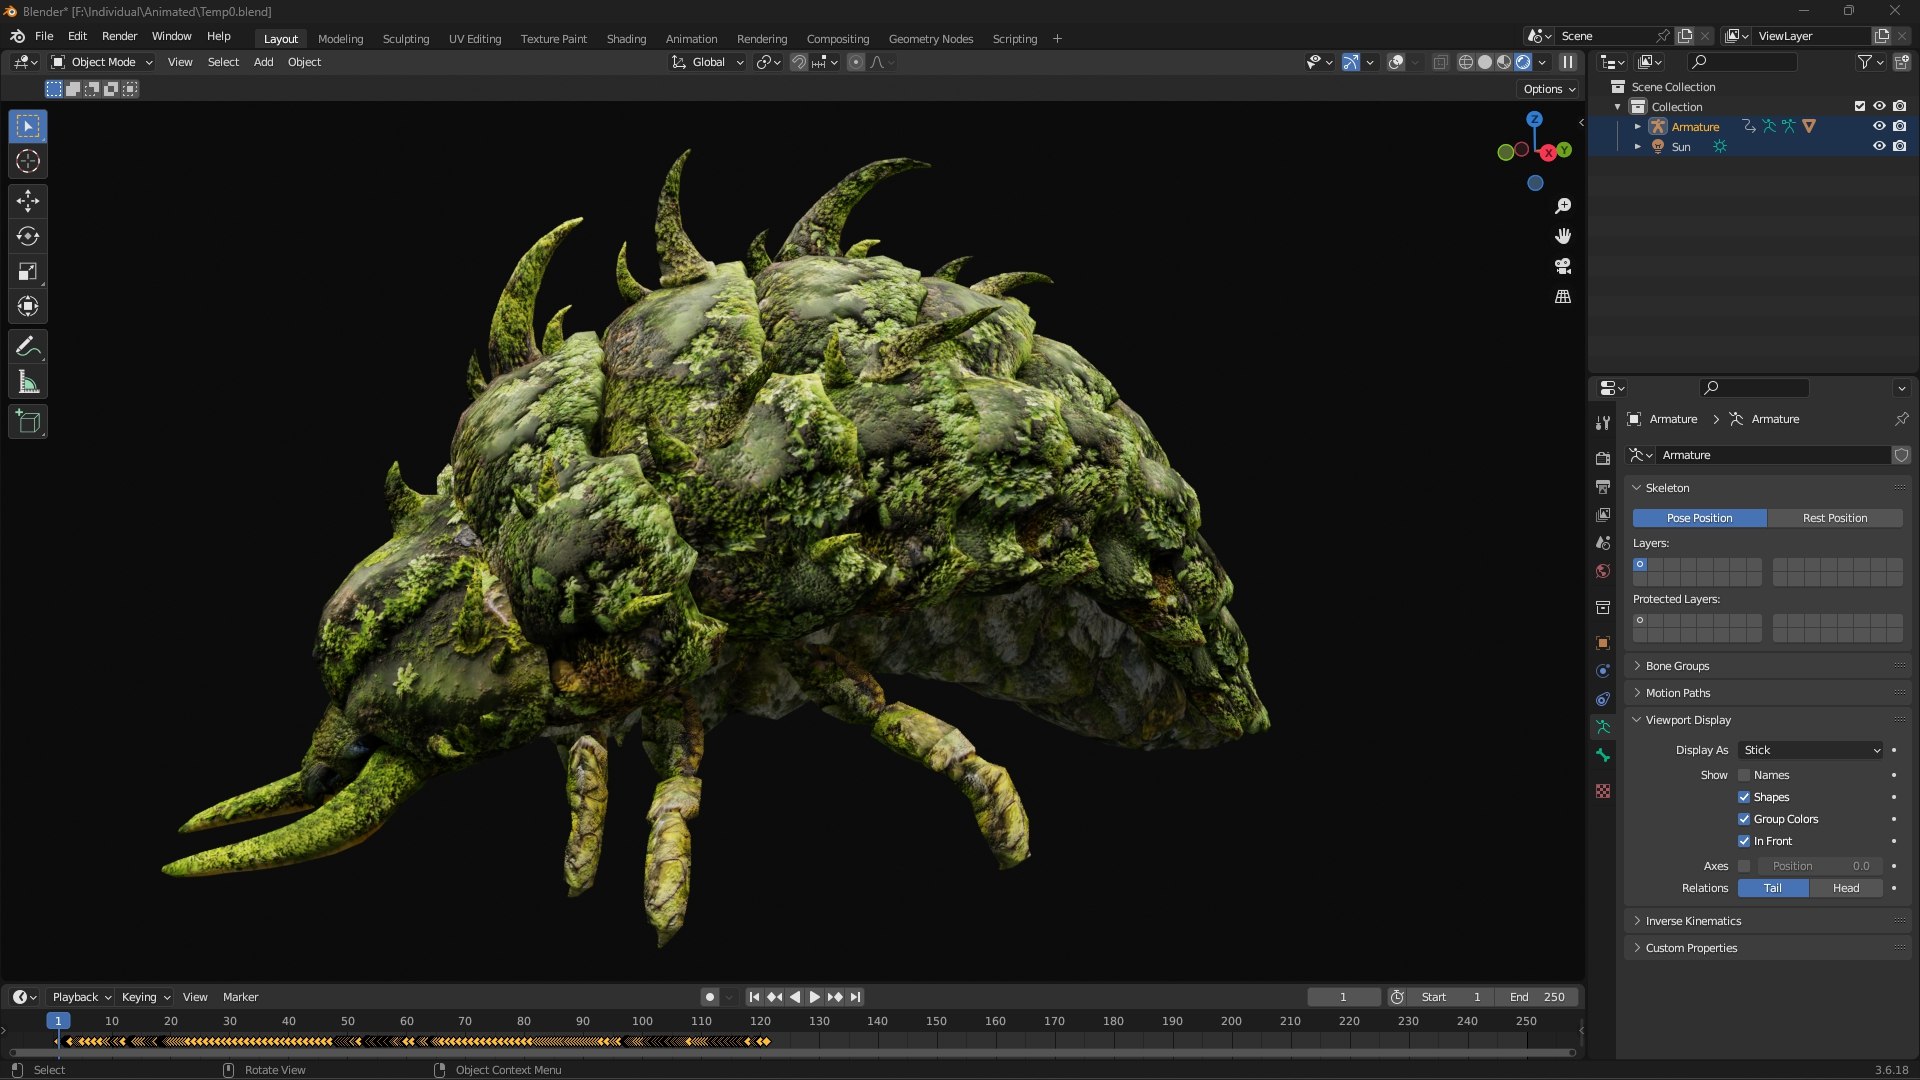Open the World properties tab icon

pyautogui.click(x=1603, y=571)
